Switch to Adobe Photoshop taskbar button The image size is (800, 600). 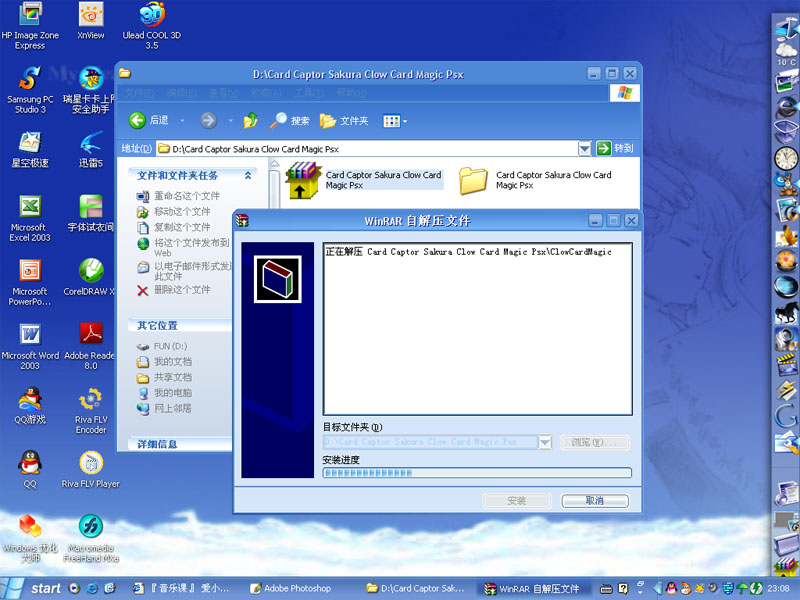pyautogui.click(x=291, y=588)
